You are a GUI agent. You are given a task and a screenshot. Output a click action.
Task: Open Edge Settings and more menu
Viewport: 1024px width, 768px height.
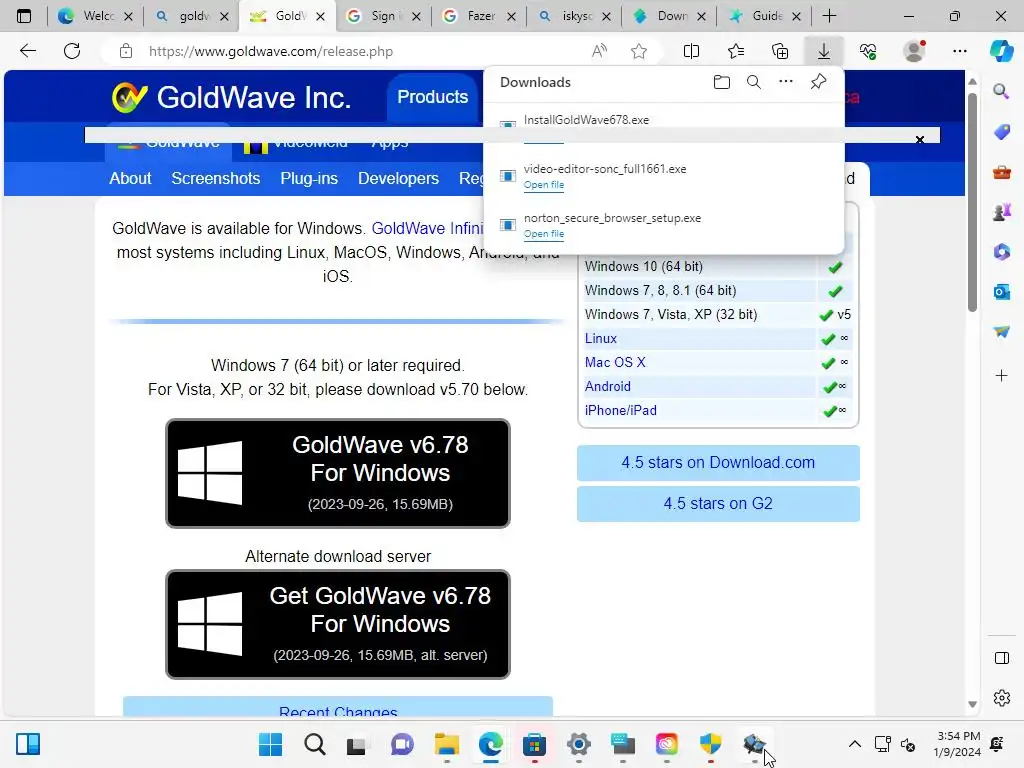[959, 51]
